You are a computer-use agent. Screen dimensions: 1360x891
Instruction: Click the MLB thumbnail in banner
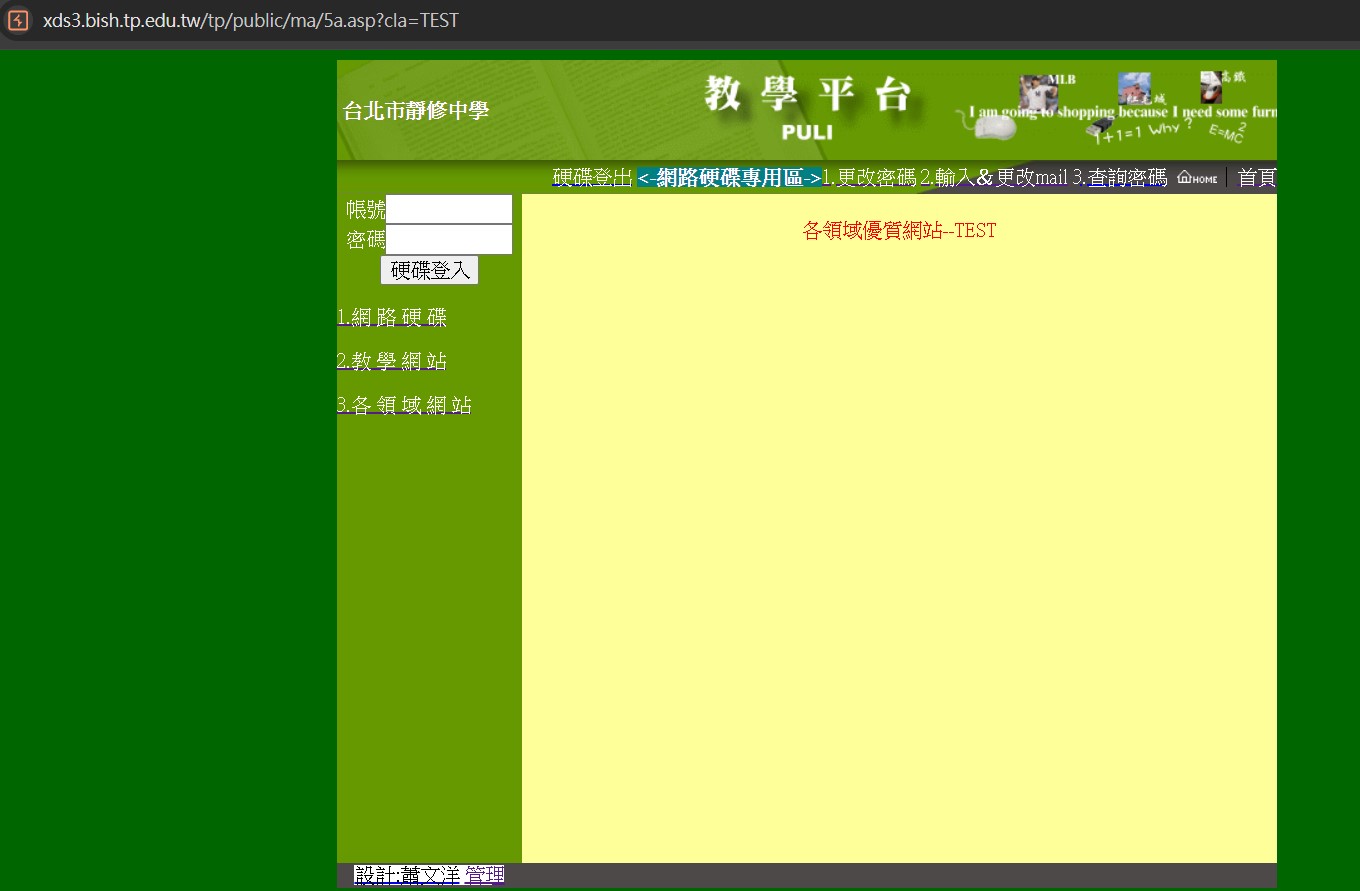click(1038, 94)
